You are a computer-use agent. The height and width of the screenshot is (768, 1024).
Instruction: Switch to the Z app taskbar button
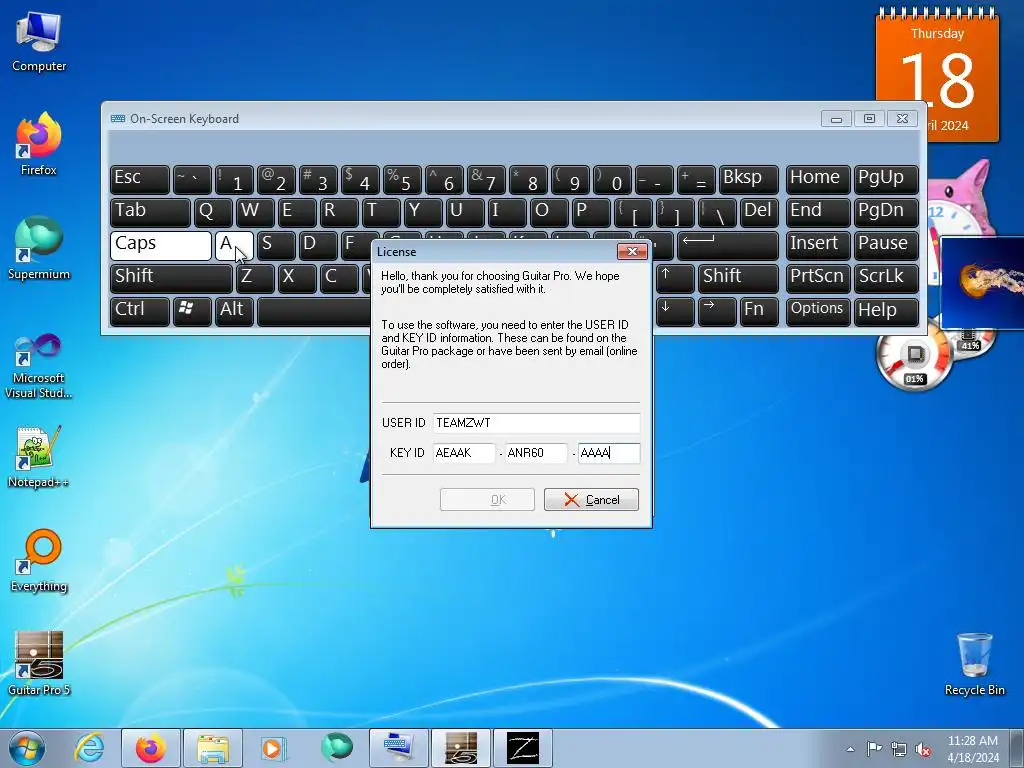pyautogui.click(x=522, y=748)
